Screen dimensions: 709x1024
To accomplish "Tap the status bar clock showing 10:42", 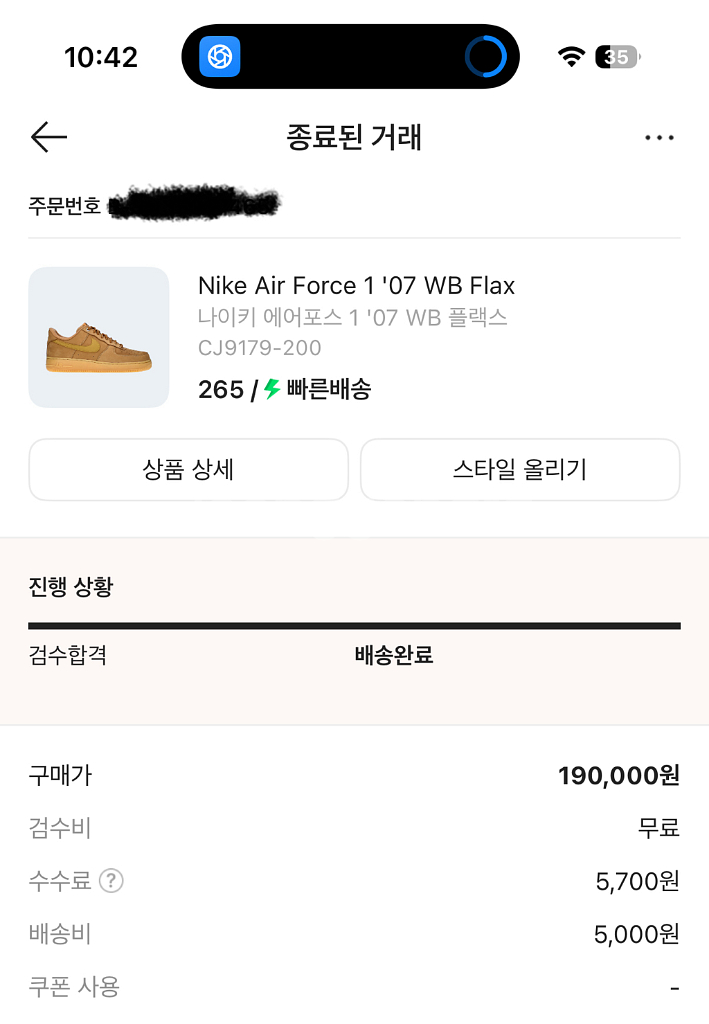I will click(x=101, y=57).
